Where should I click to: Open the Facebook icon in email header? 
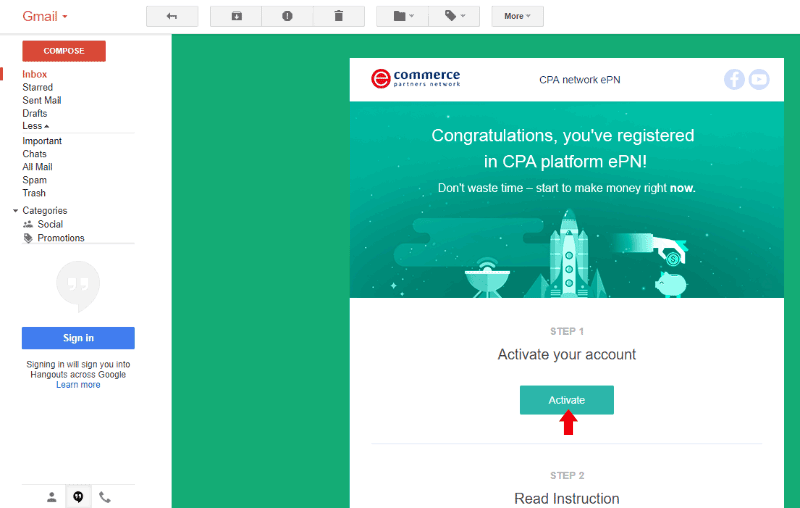[x=734, y=80]
